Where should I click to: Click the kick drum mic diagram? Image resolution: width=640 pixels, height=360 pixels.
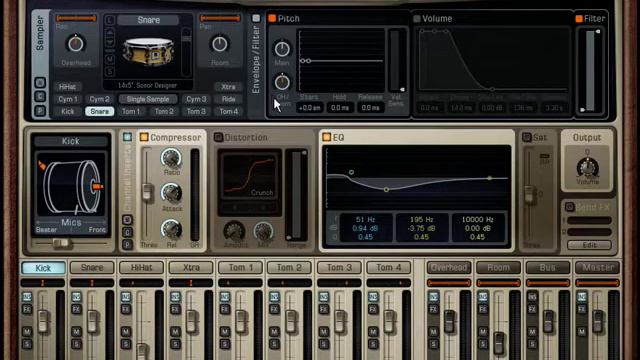pyautogui.click(x=71, y=186)
